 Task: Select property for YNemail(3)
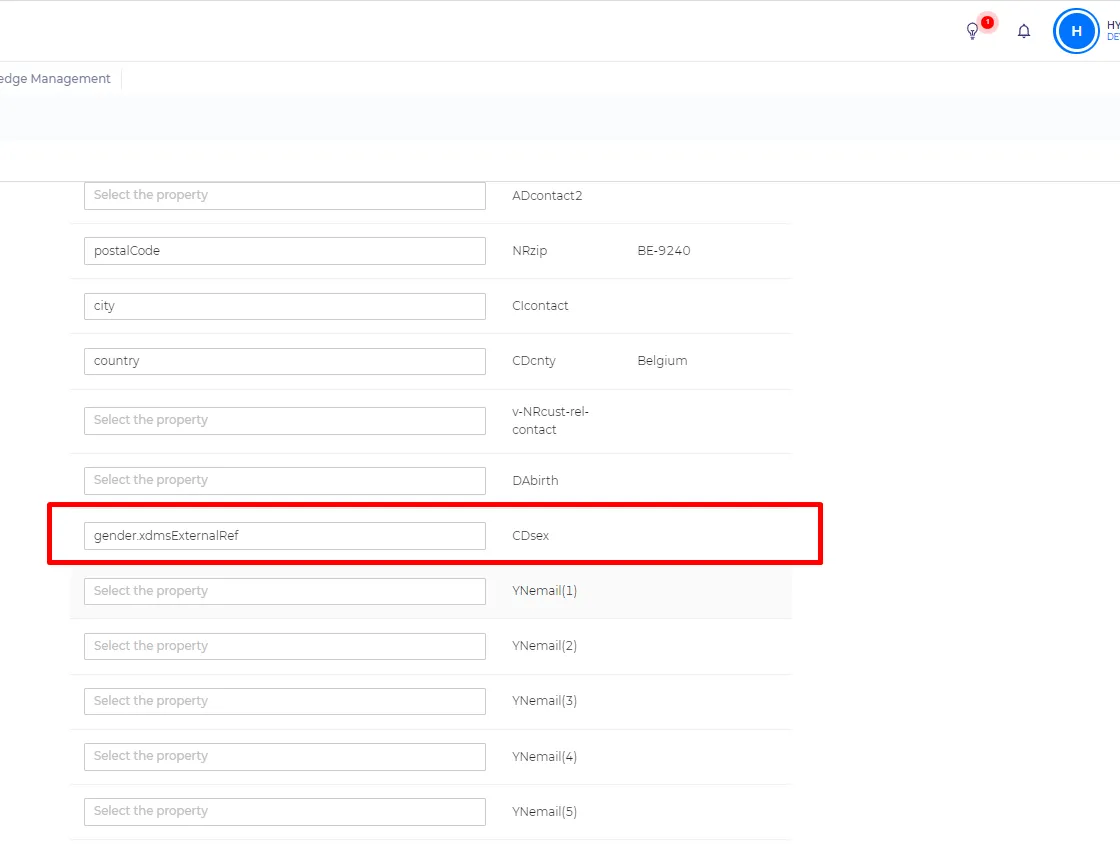click(285, 701)
